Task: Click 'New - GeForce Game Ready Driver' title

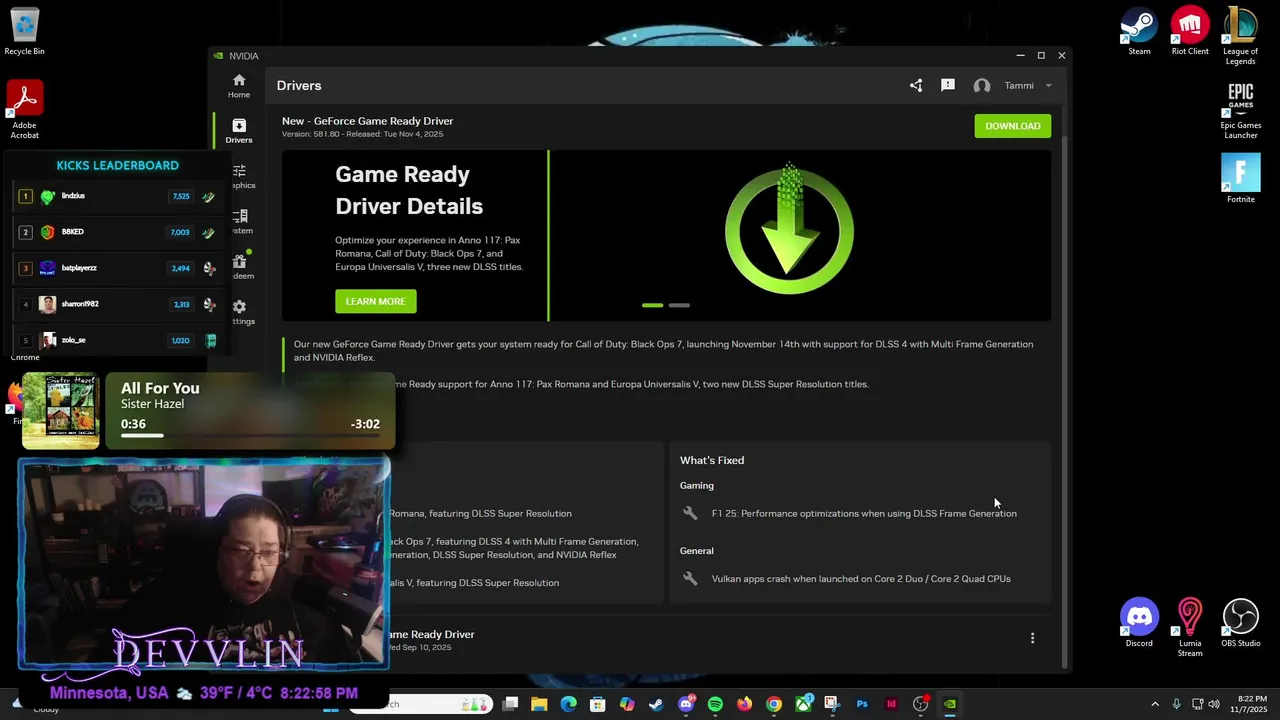Action: [367, 121]
